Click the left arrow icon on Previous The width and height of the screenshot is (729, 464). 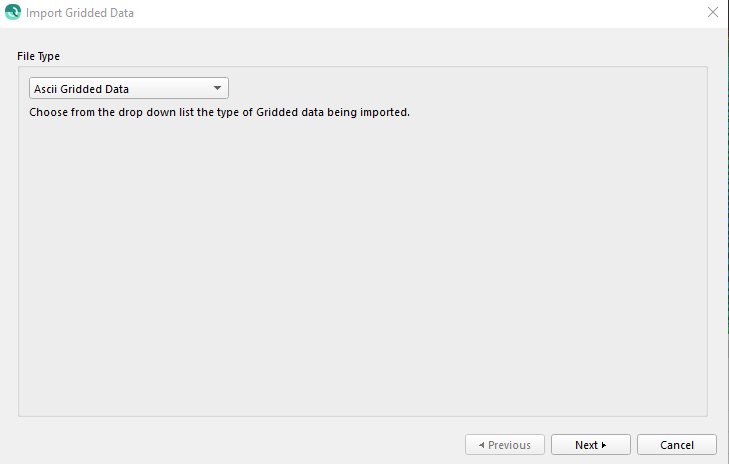(x=481, y=445)
